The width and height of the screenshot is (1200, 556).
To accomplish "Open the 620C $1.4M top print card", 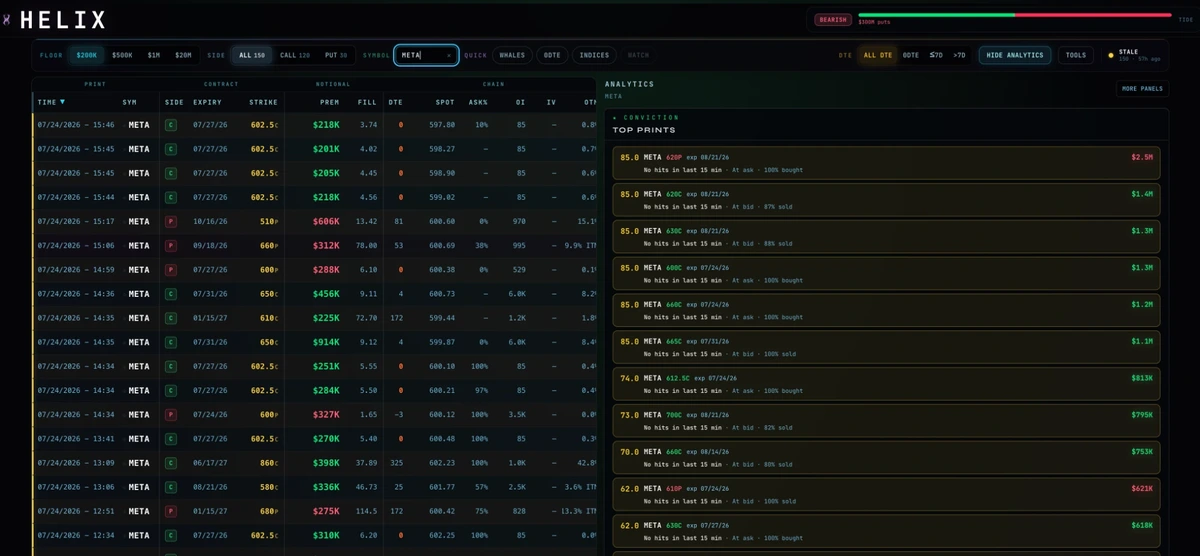I will click(x=886, y=200).
